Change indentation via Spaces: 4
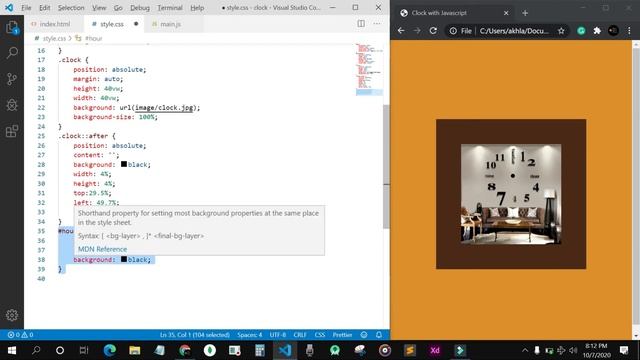640x360 pixels. tap(249, 335)
